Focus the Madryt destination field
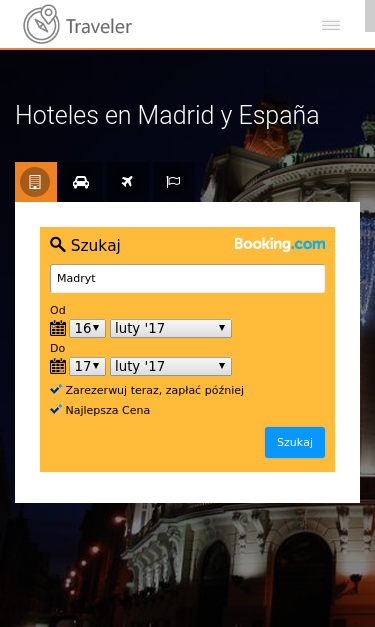375x627 pixels. tap(188, 278)
